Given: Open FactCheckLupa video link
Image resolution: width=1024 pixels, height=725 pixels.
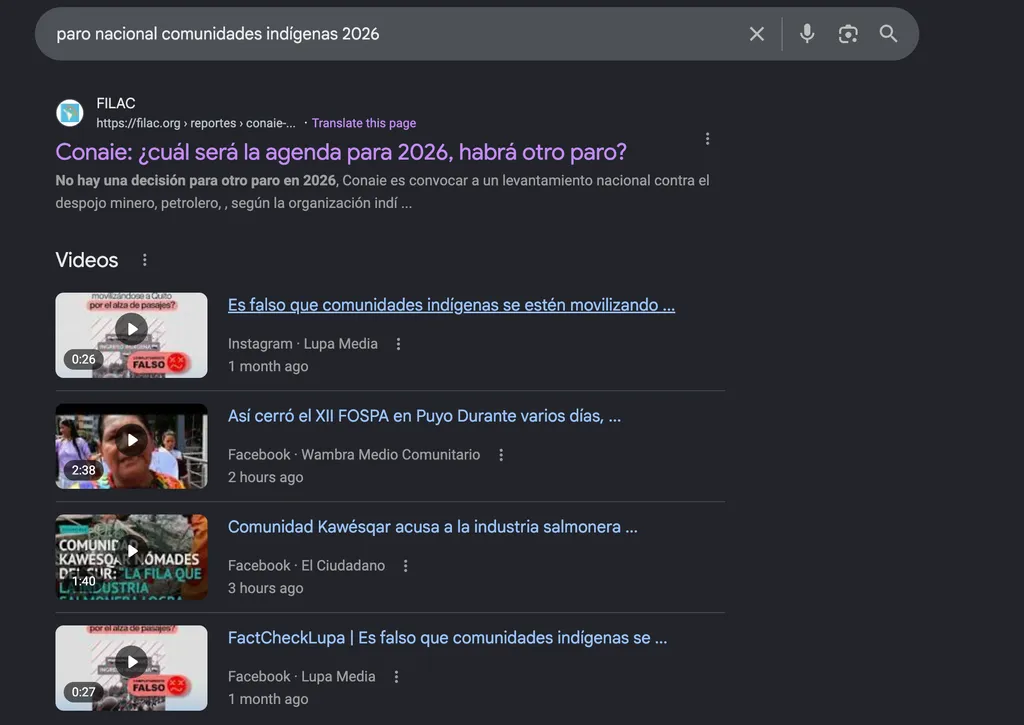Looking at the screenshot, I should pyautogui.click(x=447, y=638).
